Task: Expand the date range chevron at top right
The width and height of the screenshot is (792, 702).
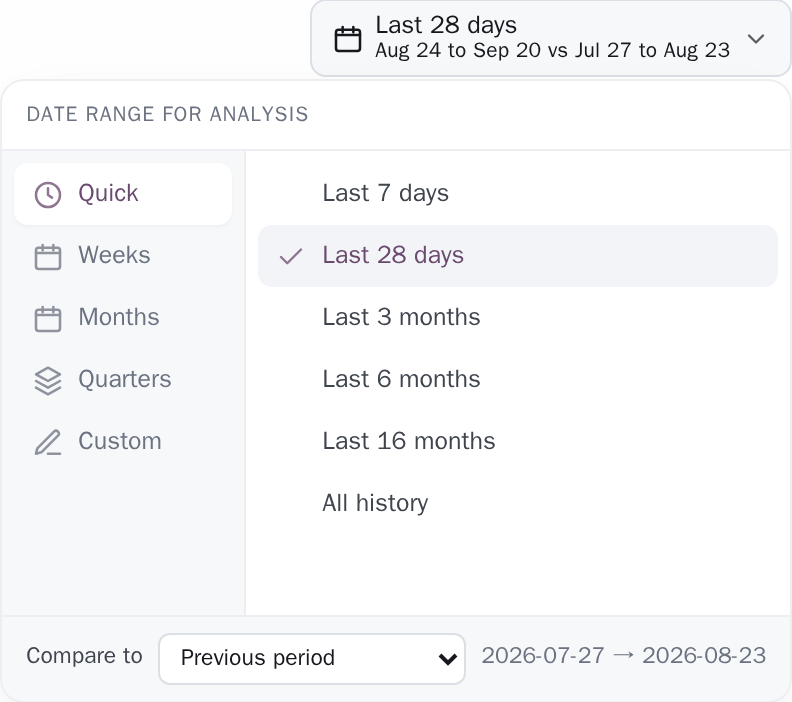Action: [756, 38]
